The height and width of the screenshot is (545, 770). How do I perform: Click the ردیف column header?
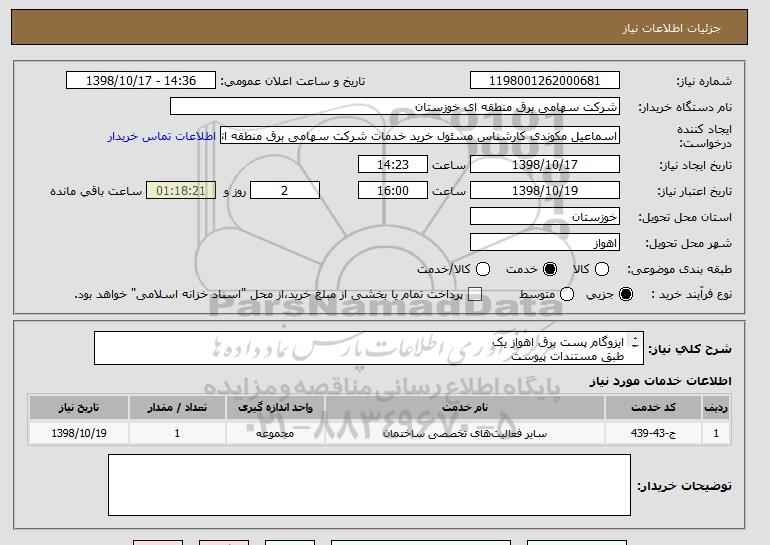(x=716, y=408)
